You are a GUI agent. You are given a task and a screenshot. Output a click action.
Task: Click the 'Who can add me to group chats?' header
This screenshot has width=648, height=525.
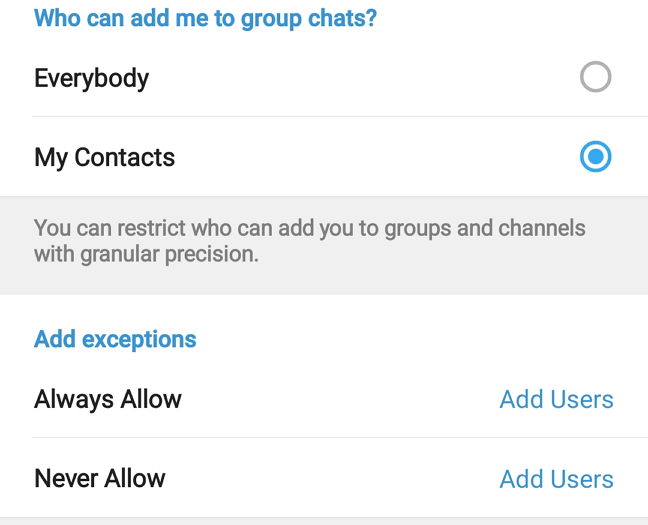click(x=205, y=19)
